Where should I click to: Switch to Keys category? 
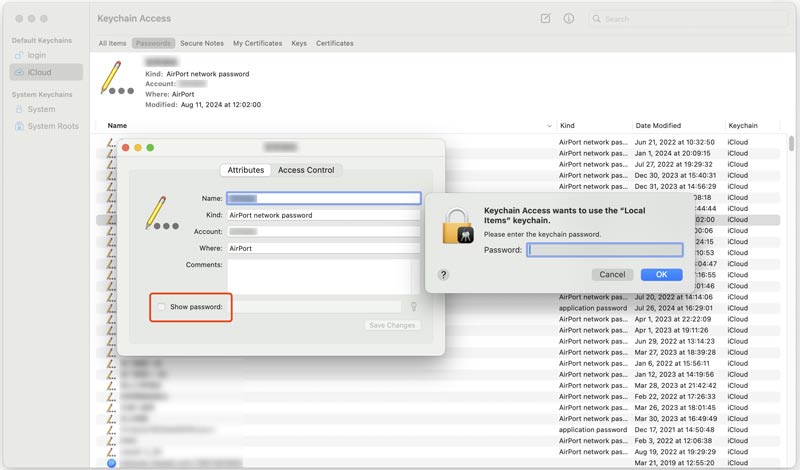pyautogui.click(x=299, y=43)
